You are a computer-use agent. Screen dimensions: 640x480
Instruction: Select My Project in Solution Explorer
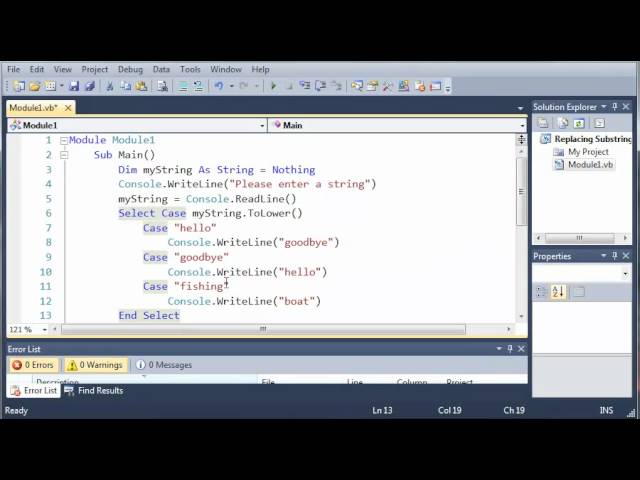pos(588,152)
